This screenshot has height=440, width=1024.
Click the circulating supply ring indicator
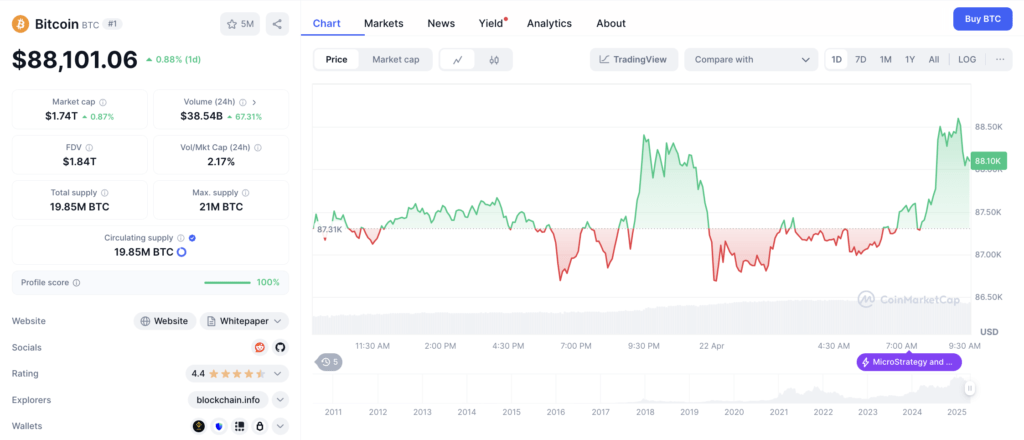[x=182, y=252]
